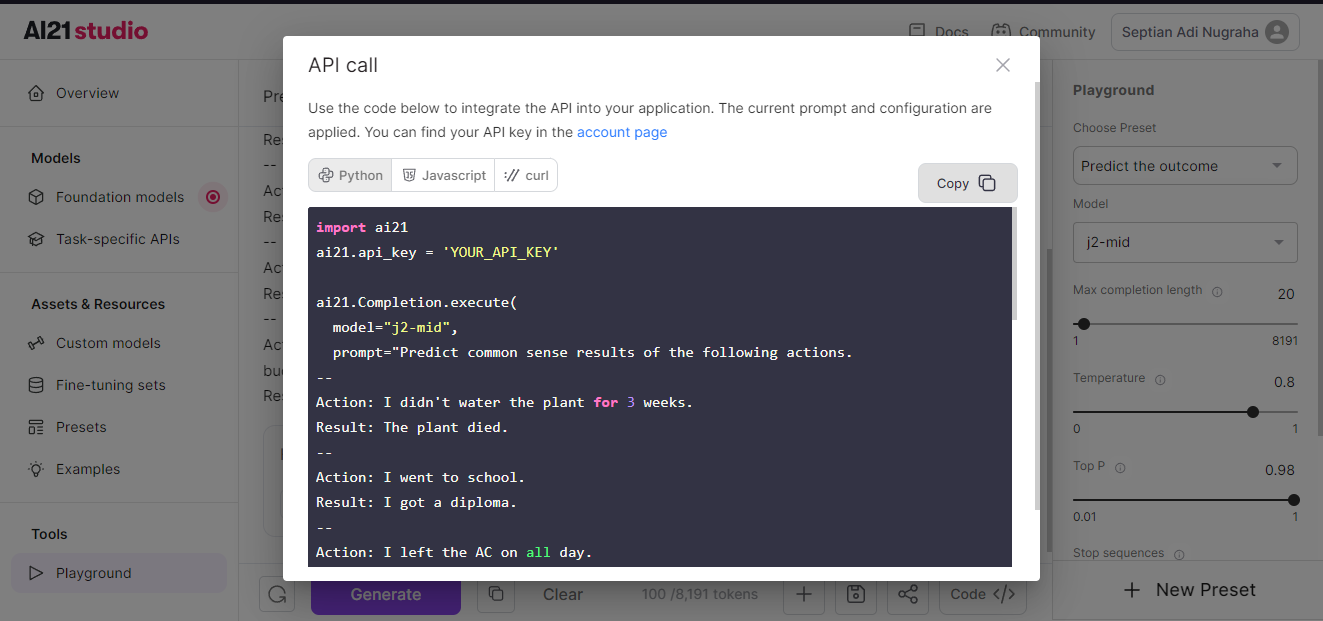Switch to the Javascript code tab

pos(443,175)
